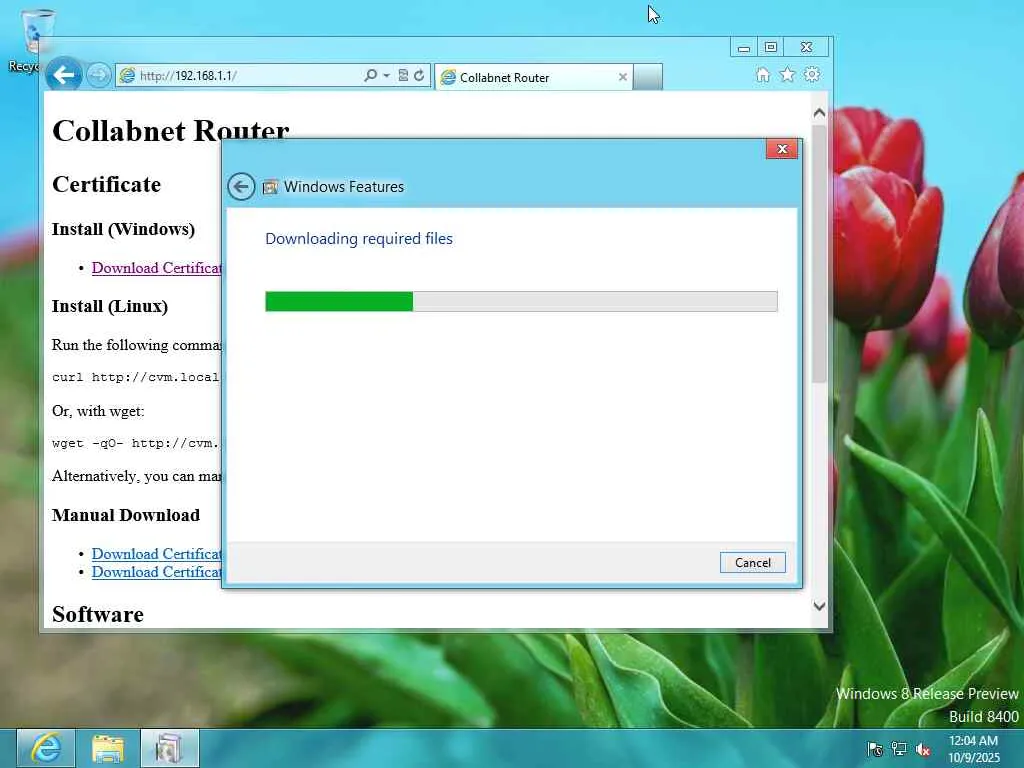Click the Windows Features title icon

(x=270, y=187)
